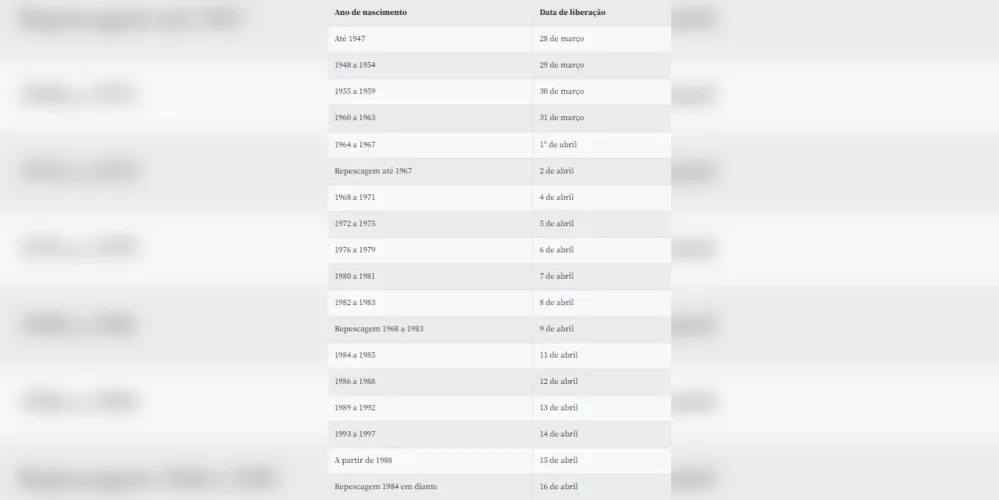Select the '1972 a 1975' row
The image size is (999, 500).
coord(500,224)
